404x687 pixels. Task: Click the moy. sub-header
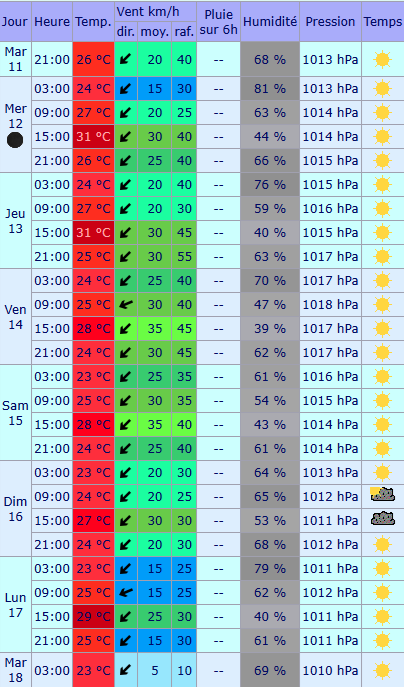[x=155, y=32]
